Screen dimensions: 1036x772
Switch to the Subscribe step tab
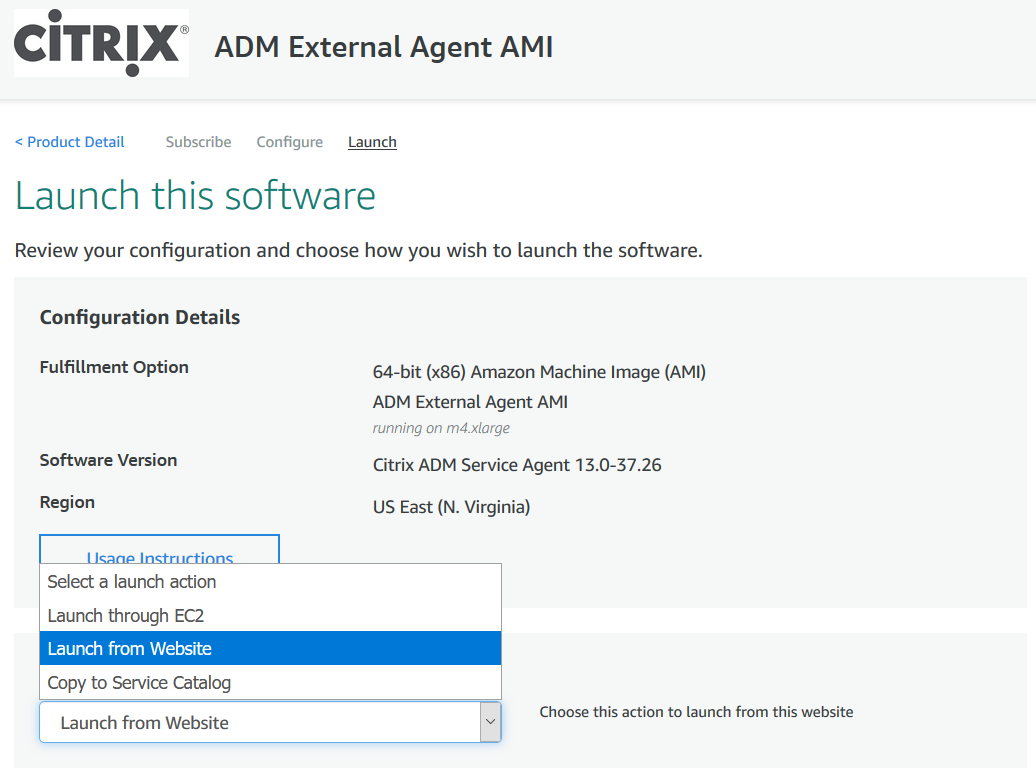tap(198, 142)
